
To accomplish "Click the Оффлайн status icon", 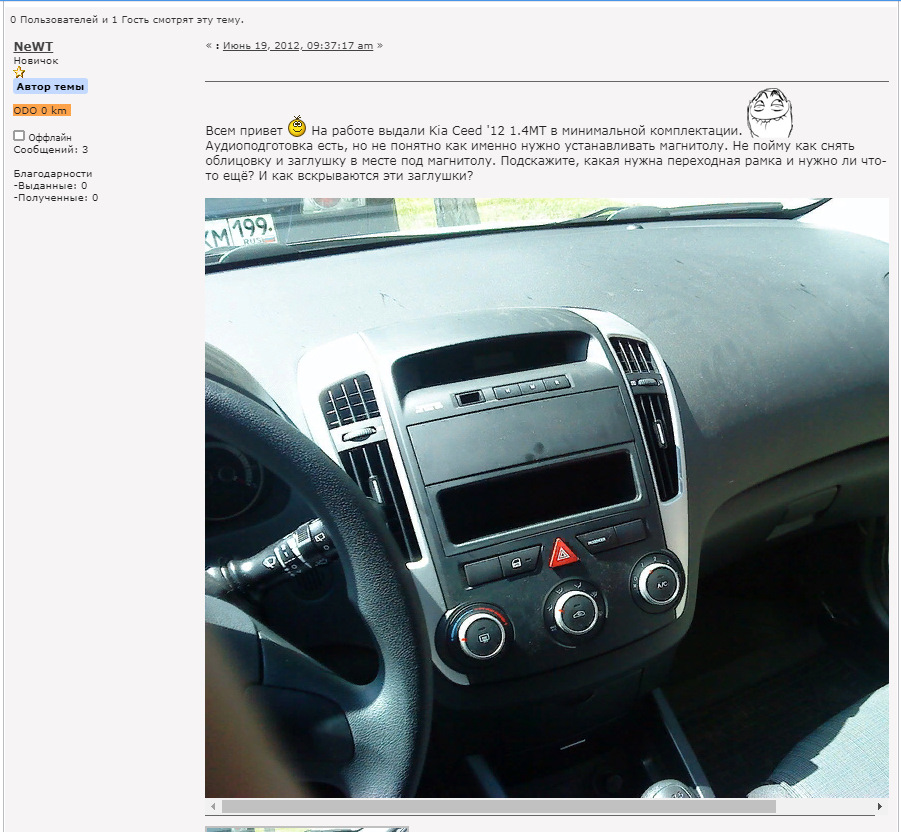I will click(19, 136).
